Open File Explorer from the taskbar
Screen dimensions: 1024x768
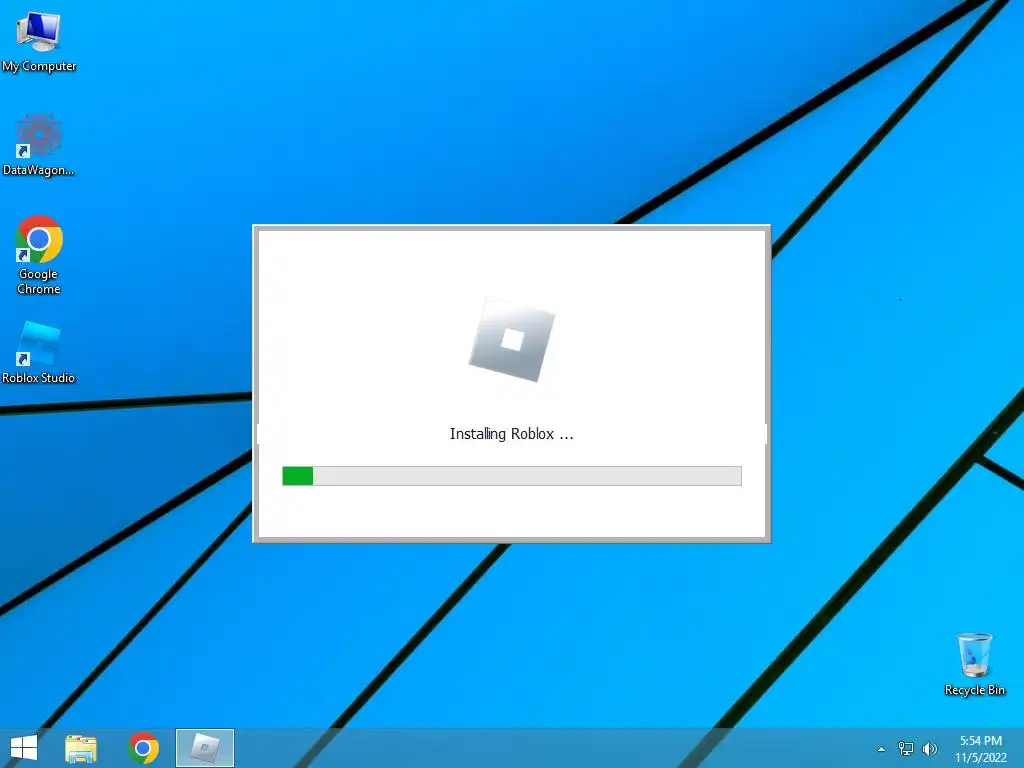point(81,748)
